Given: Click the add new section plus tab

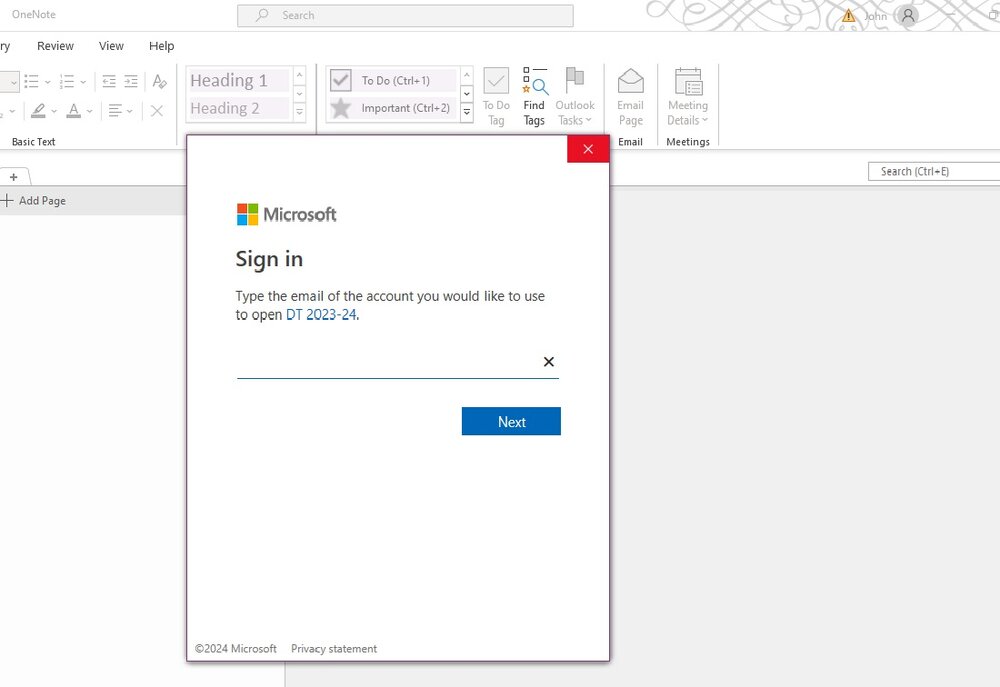Looking at the screenshot, I should click(13, 177).
